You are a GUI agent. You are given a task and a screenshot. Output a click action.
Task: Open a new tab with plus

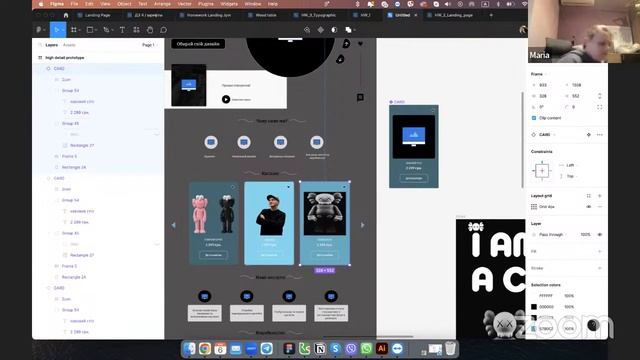(491, 15)
